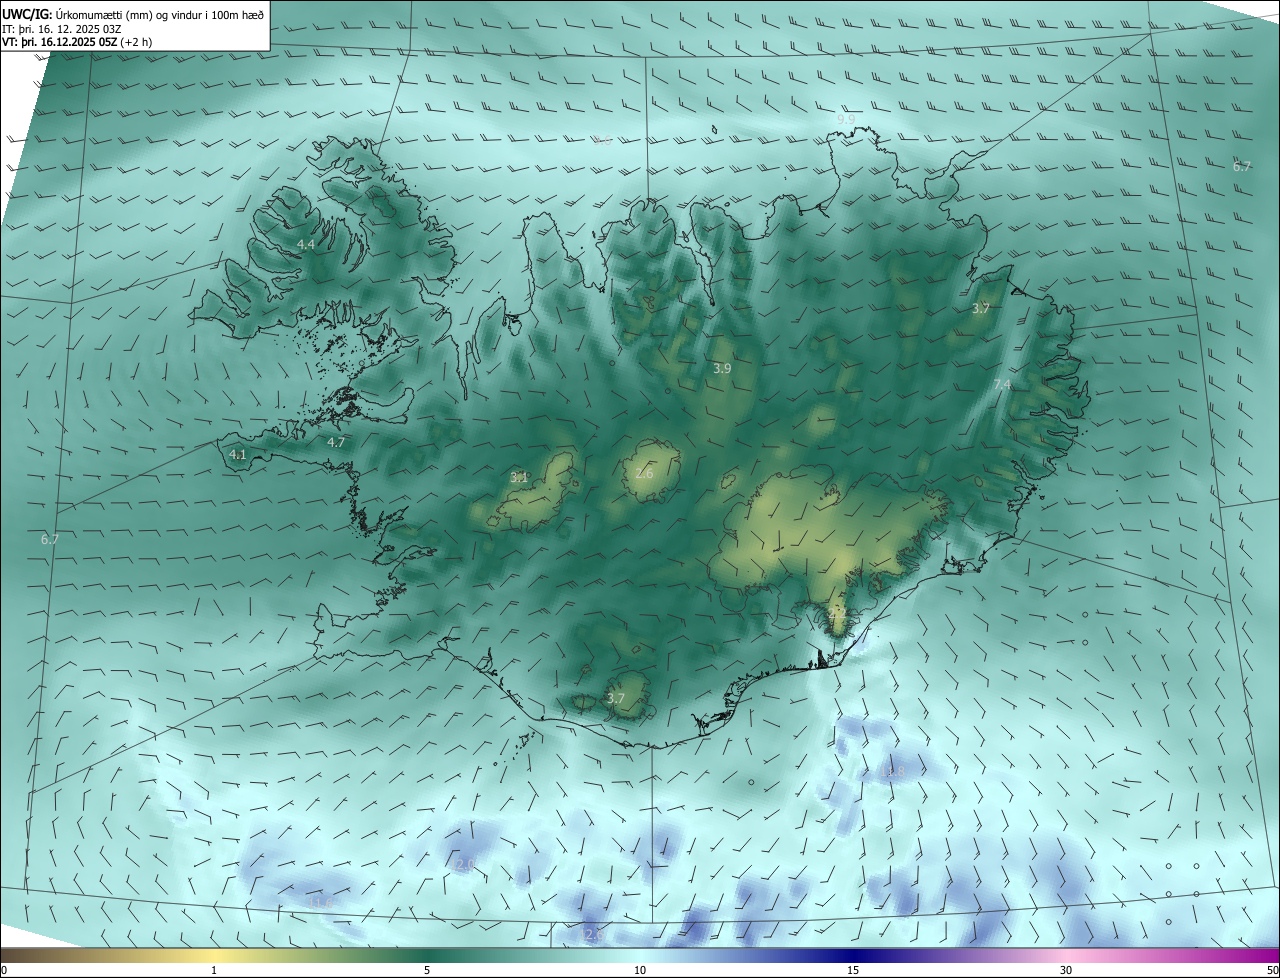Image resolution: width=1280 pixels, height=978 pixels.
Task: Select the valid time line 'VT: þri. 16.12.2025 05Z (+2 h)'
Action: (79, 42)
